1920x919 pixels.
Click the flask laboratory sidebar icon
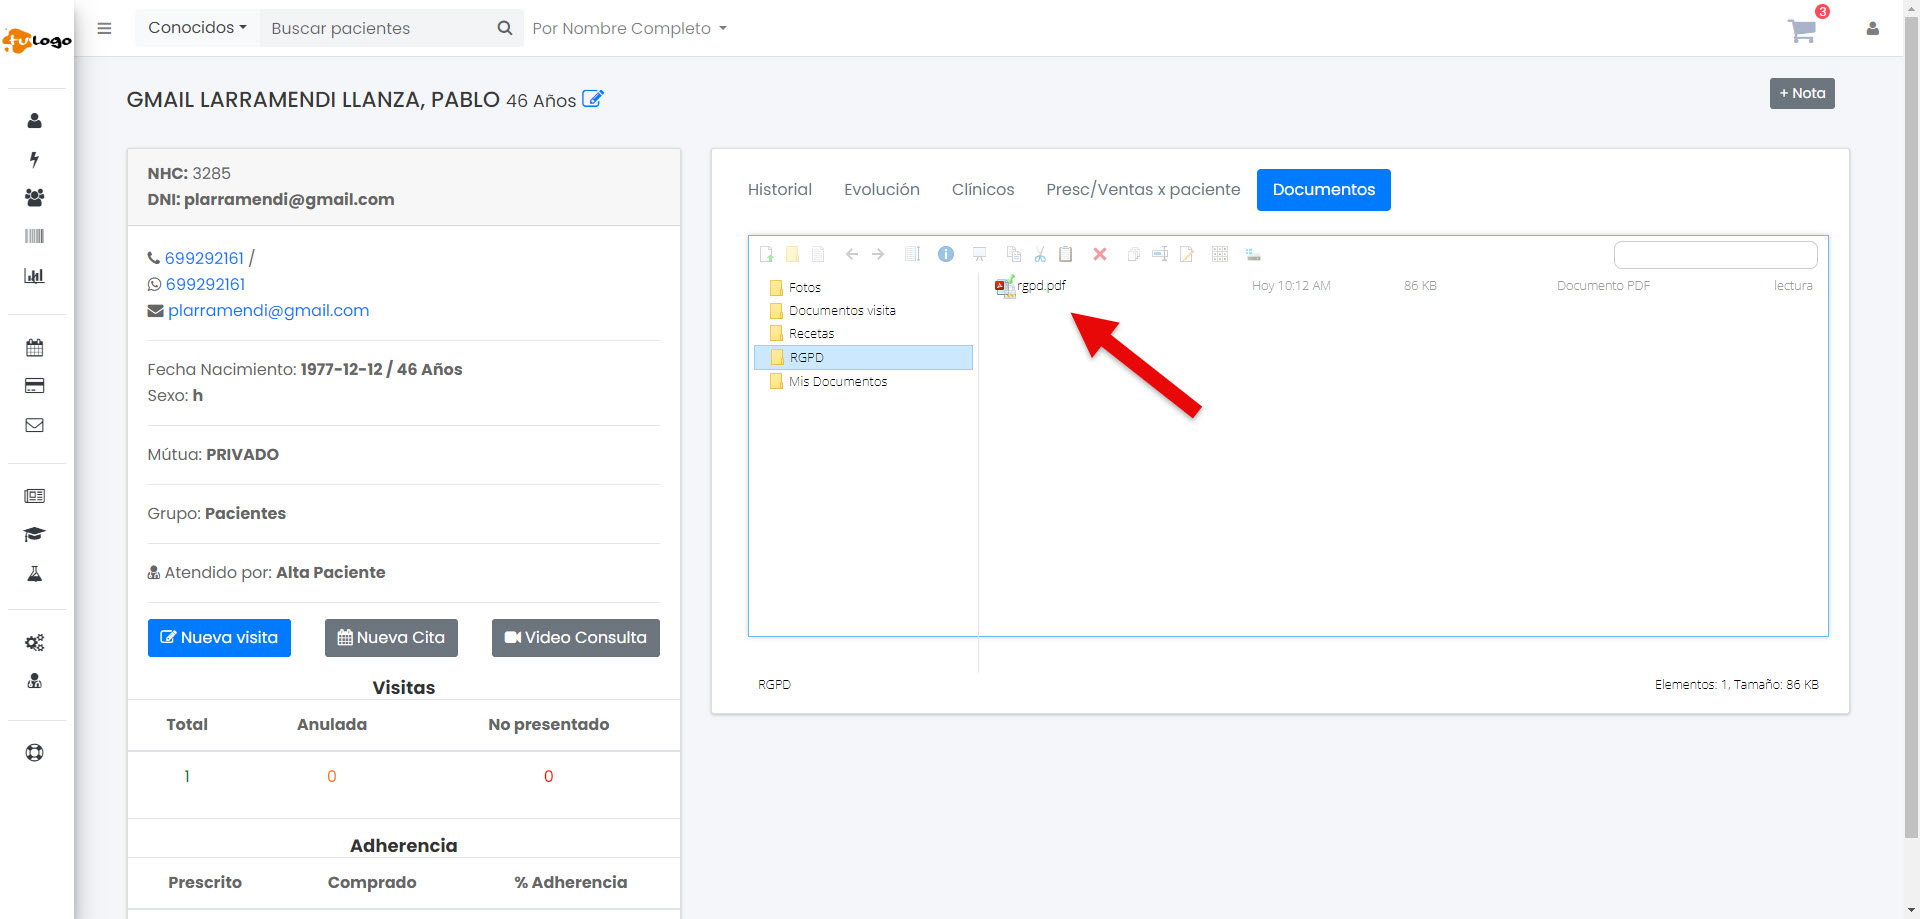pos(34,574)
